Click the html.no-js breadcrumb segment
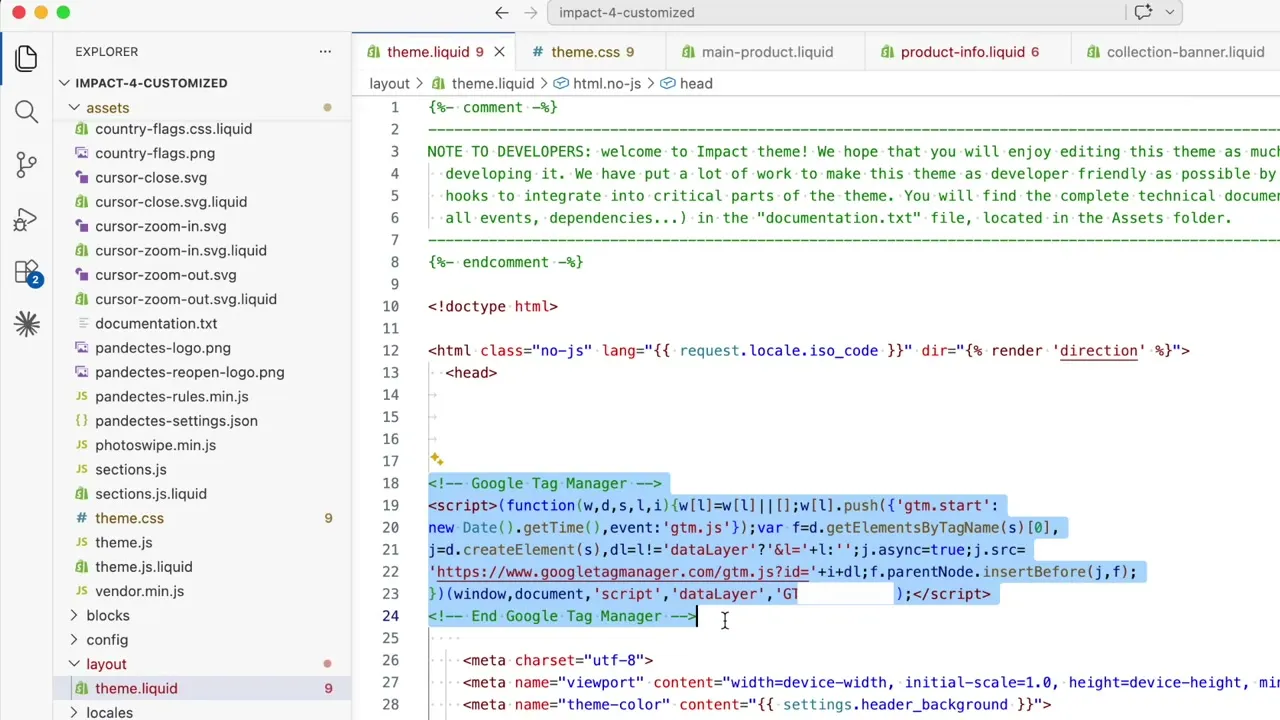Screen dimensions: 1280x720 [x=597, y=83]
